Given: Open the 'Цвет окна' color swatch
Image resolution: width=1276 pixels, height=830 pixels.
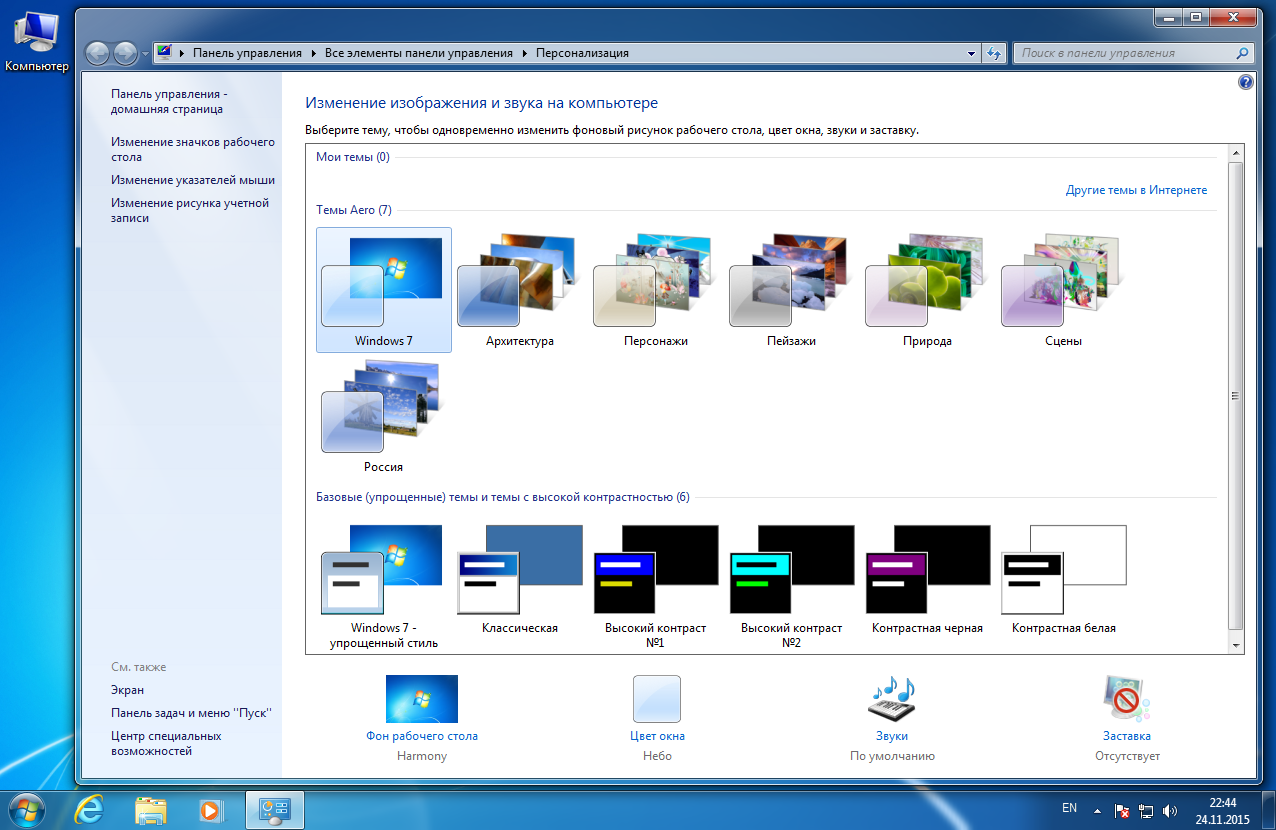Looking at the screenshot, I should click(657, 699).
